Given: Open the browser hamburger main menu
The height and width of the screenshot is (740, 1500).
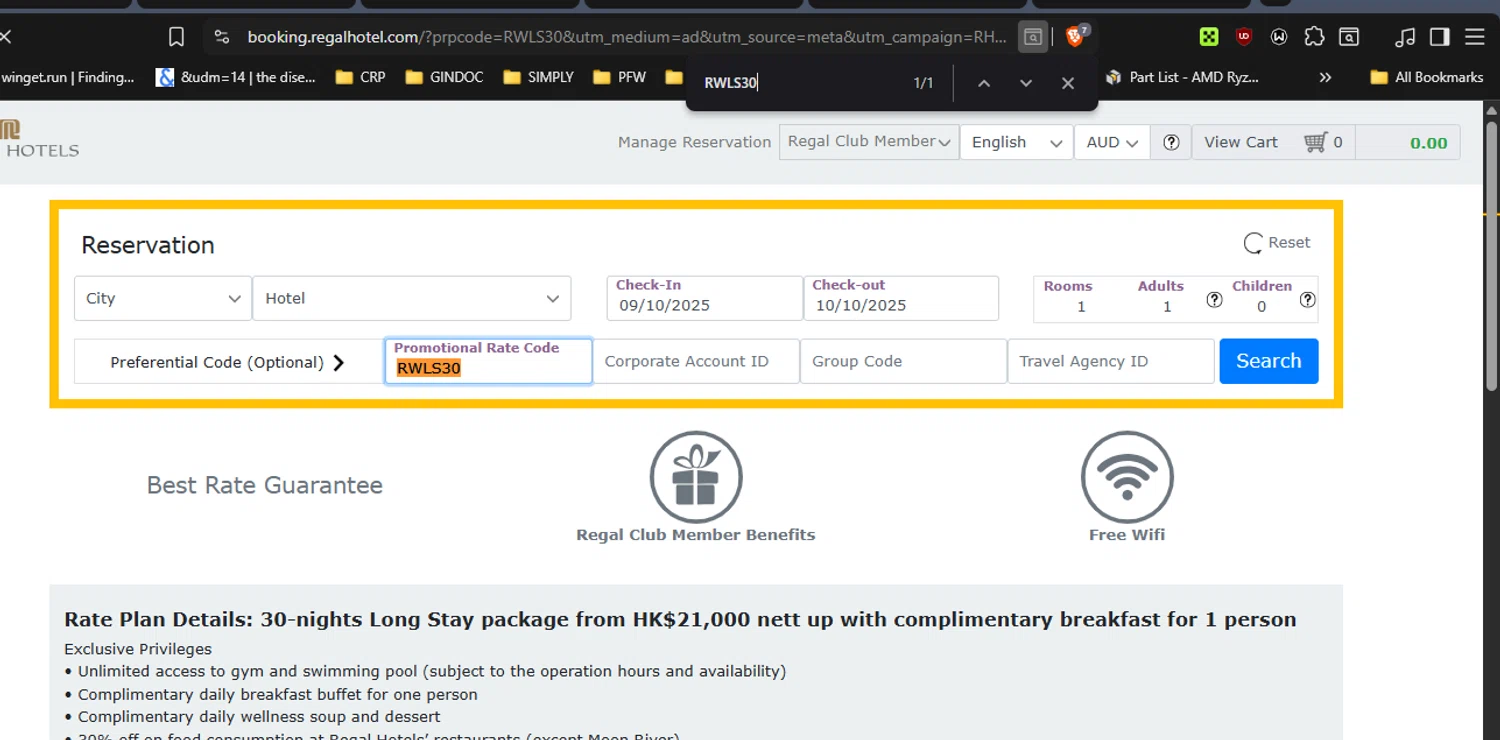Looking at the screenshot, I should tap(1474, 37).
